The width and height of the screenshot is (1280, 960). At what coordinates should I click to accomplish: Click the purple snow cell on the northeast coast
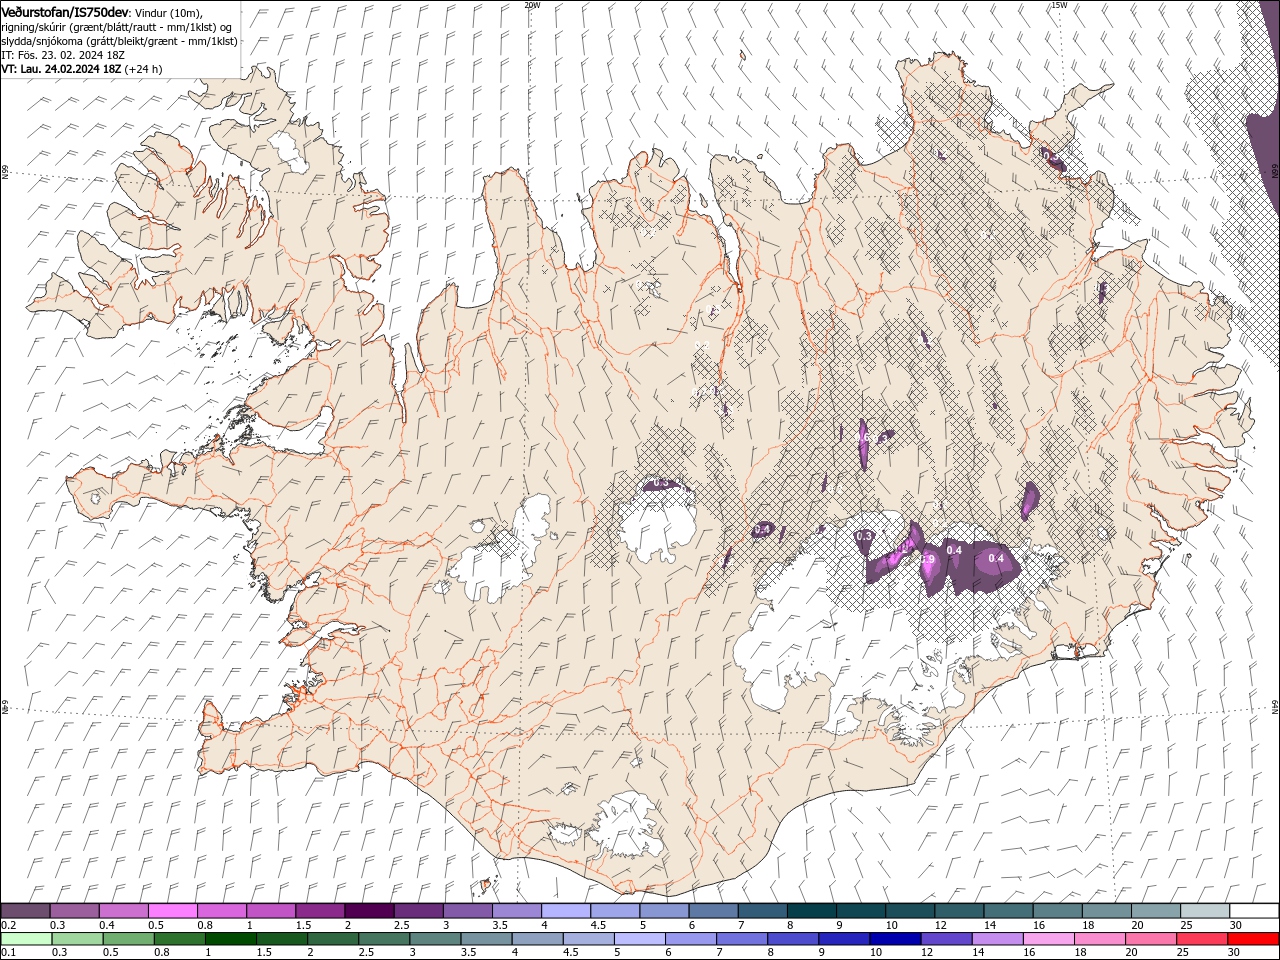tap(1052, 158)
